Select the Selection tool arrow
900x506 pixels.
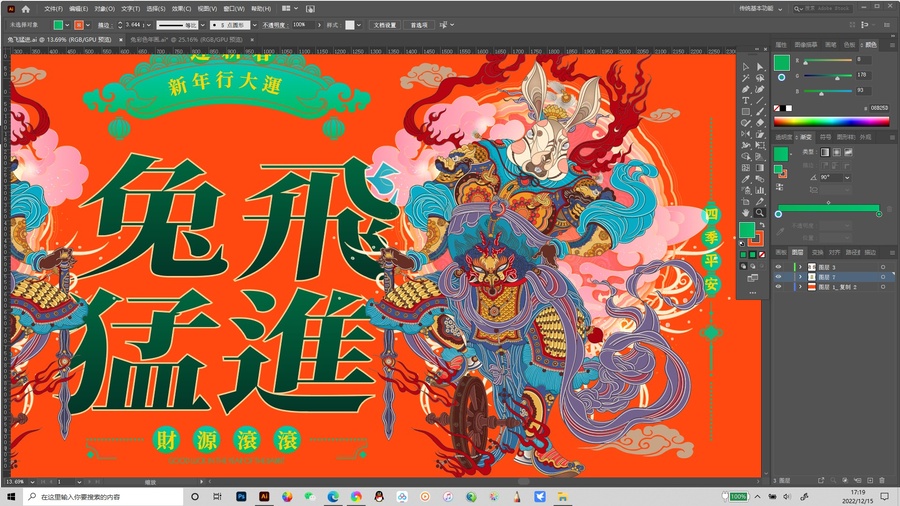point(746,67)
